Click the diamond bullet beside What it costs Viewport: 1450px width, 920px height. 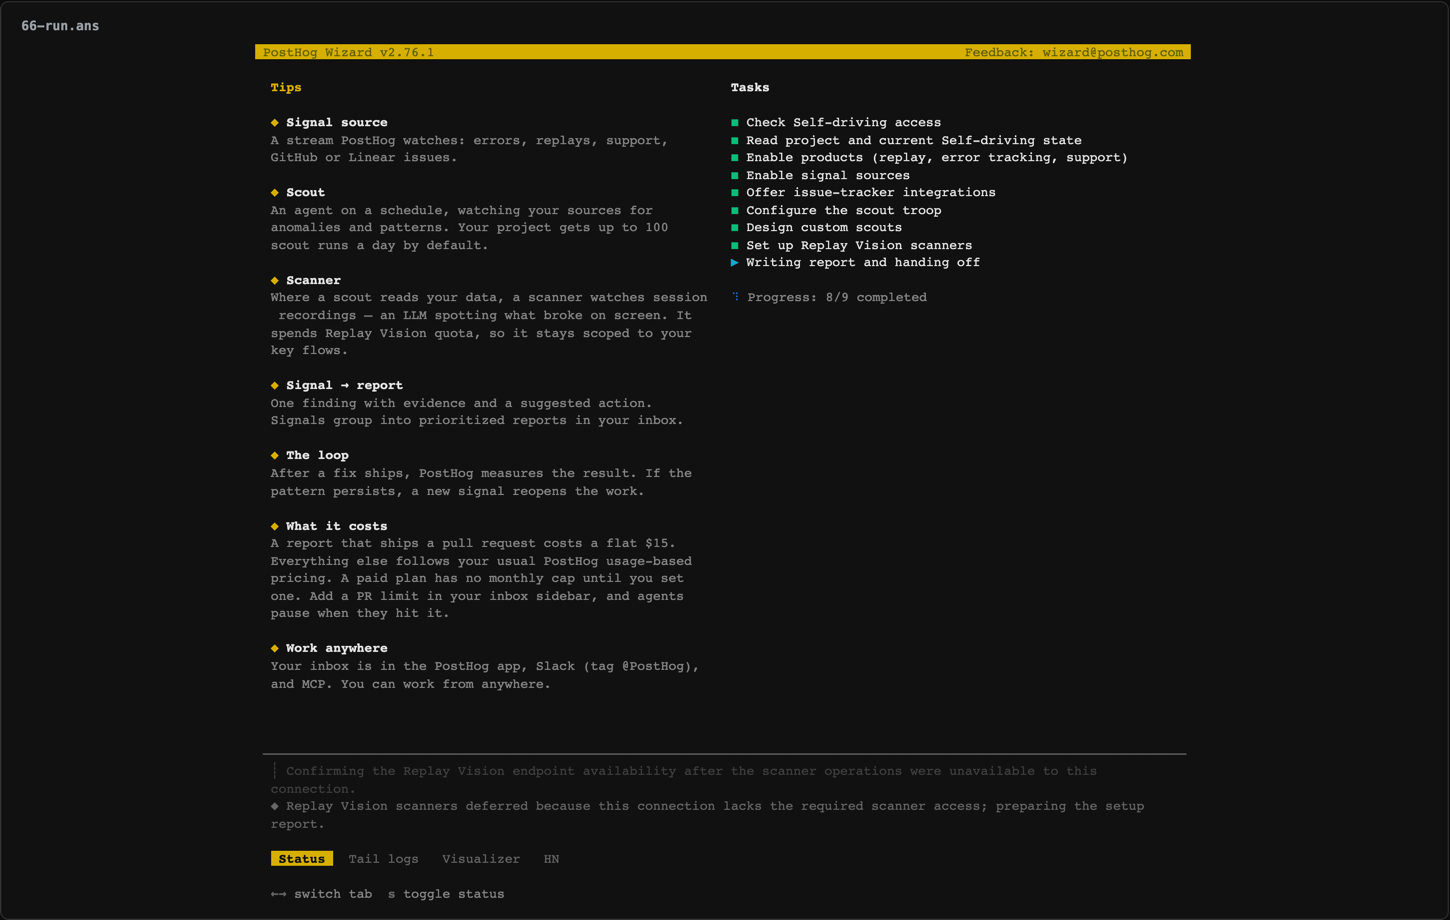pyautogui.click(x=275, y=526)
